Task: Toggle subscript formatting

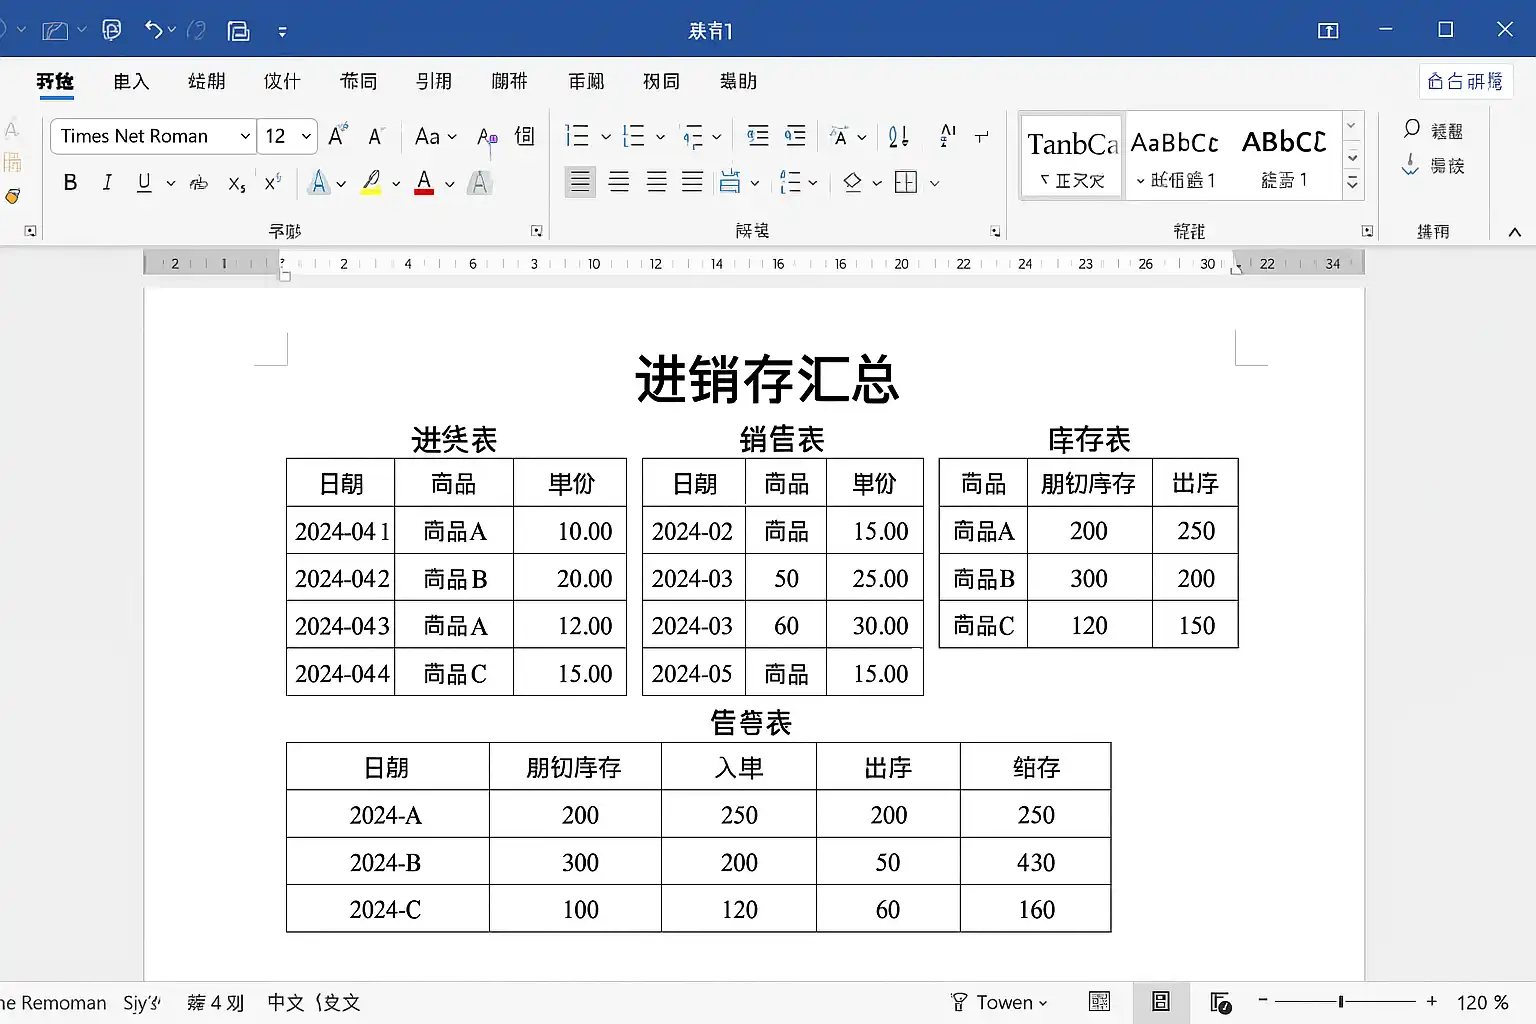Action: [237, 183]
